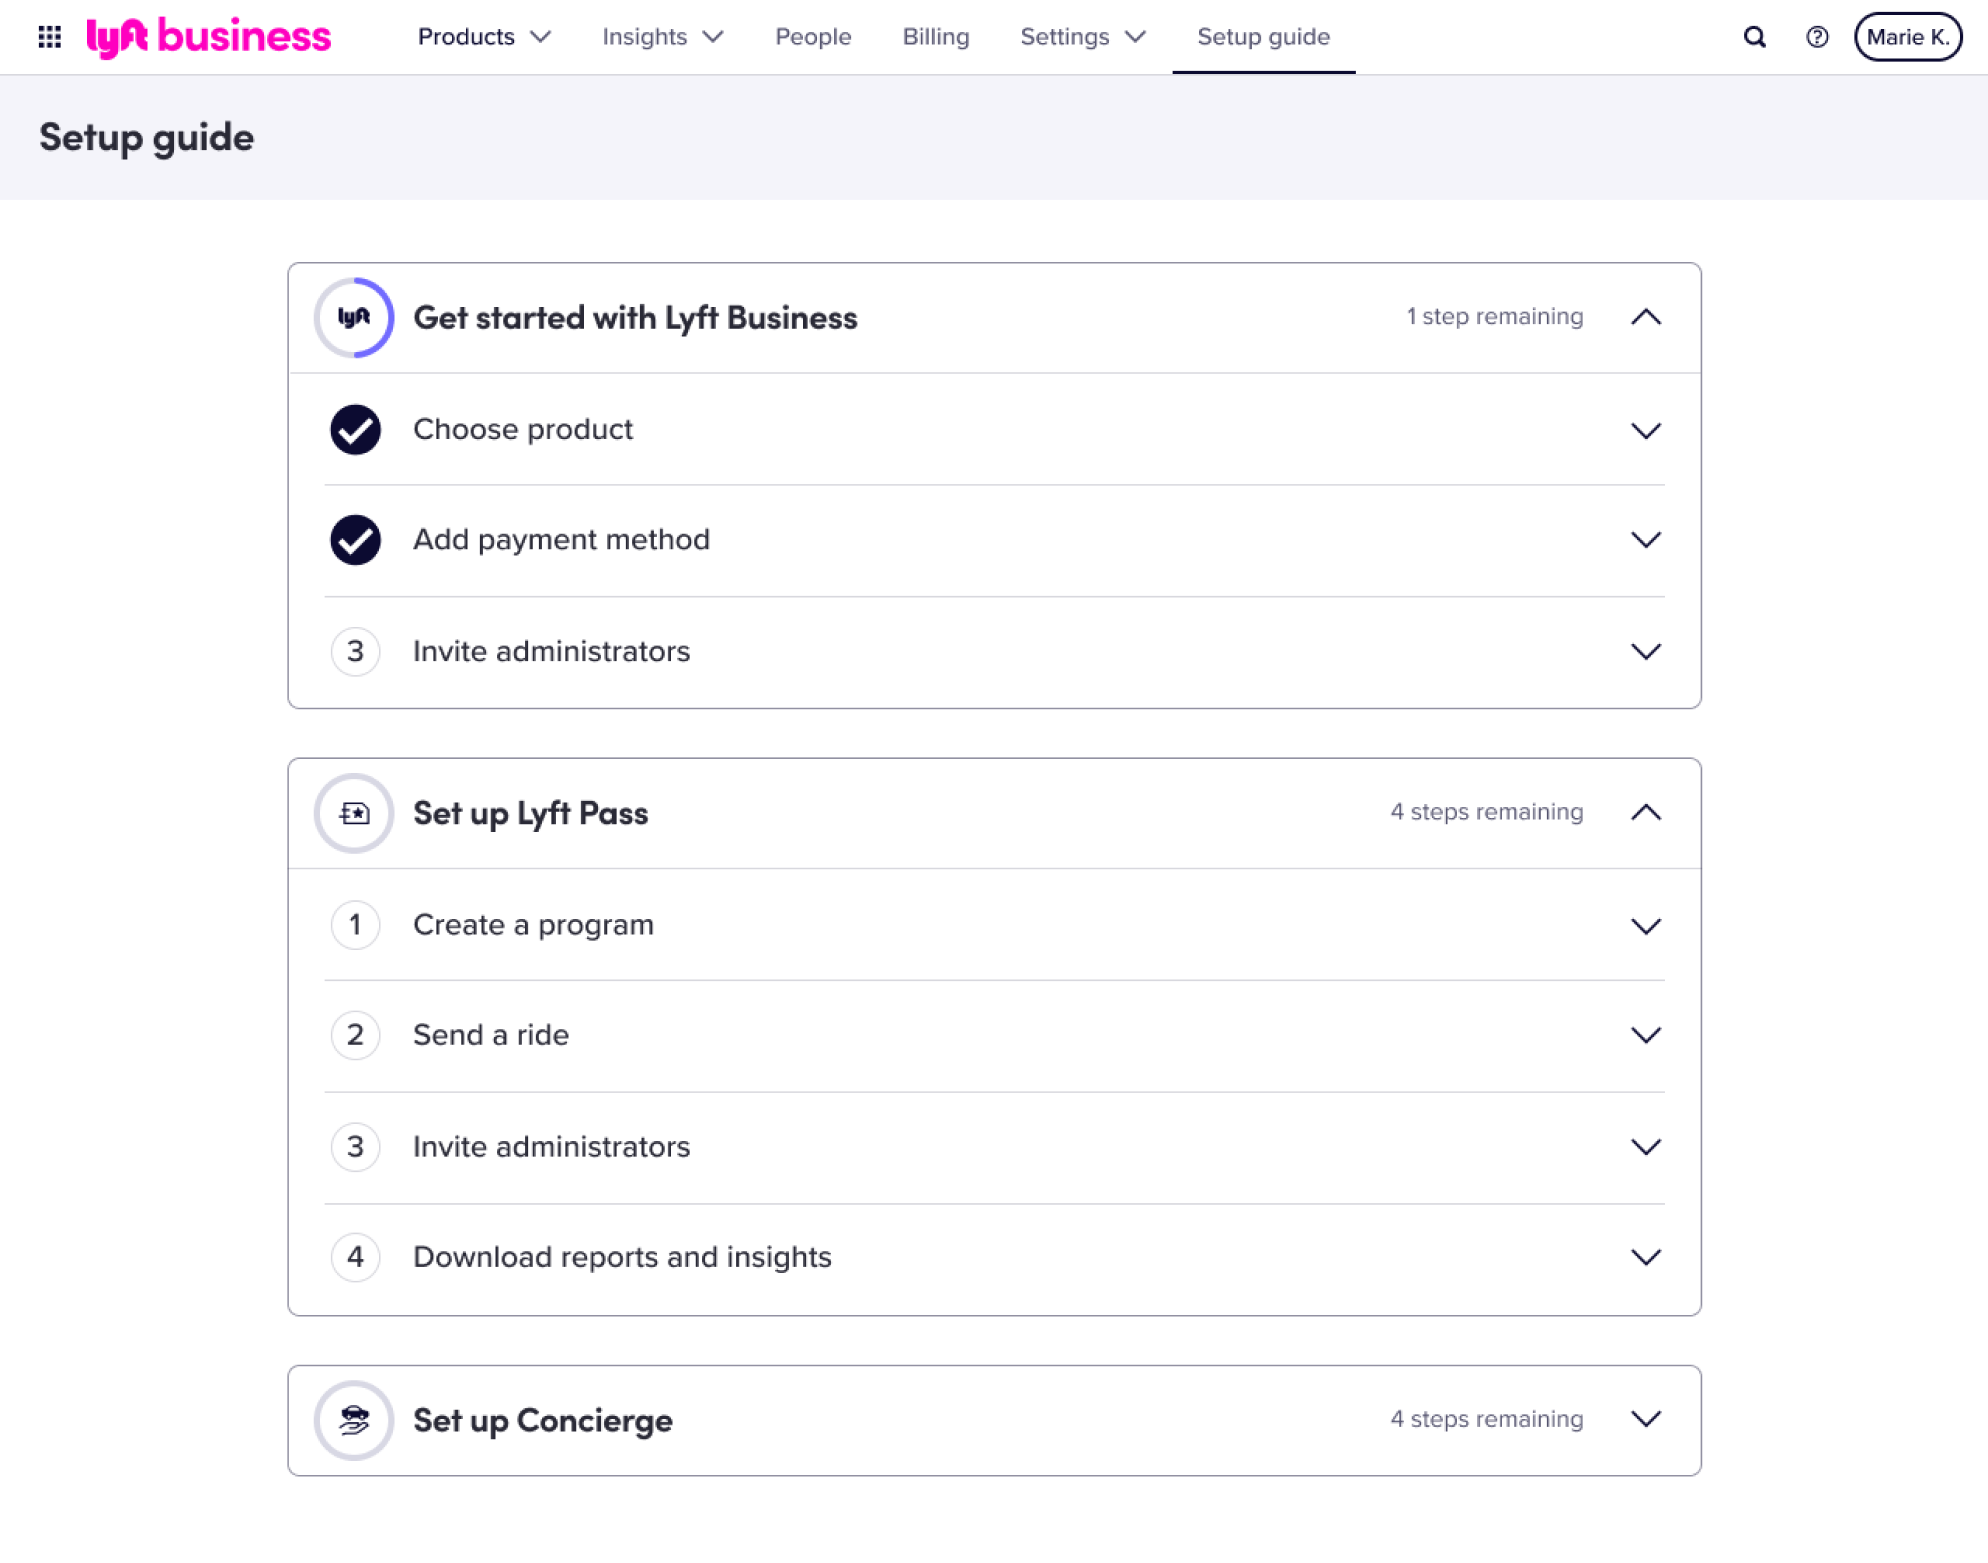Screen dimensions: 1988x1563
Task: Go to the People page
Action: click(813, 37)
